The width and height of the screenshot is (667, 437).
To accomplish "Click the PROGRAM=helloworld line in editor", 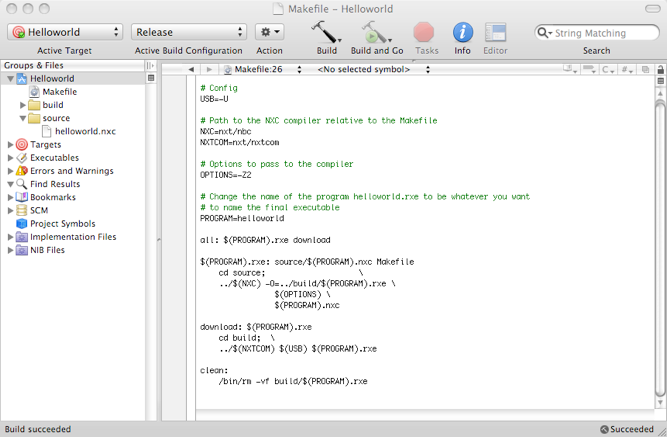I will point(242,218).
